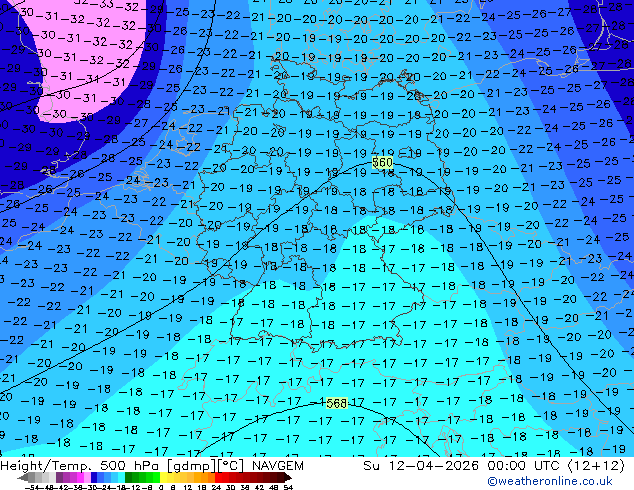Click the pink -30 swatch in the legend

[x=87, y=477]
